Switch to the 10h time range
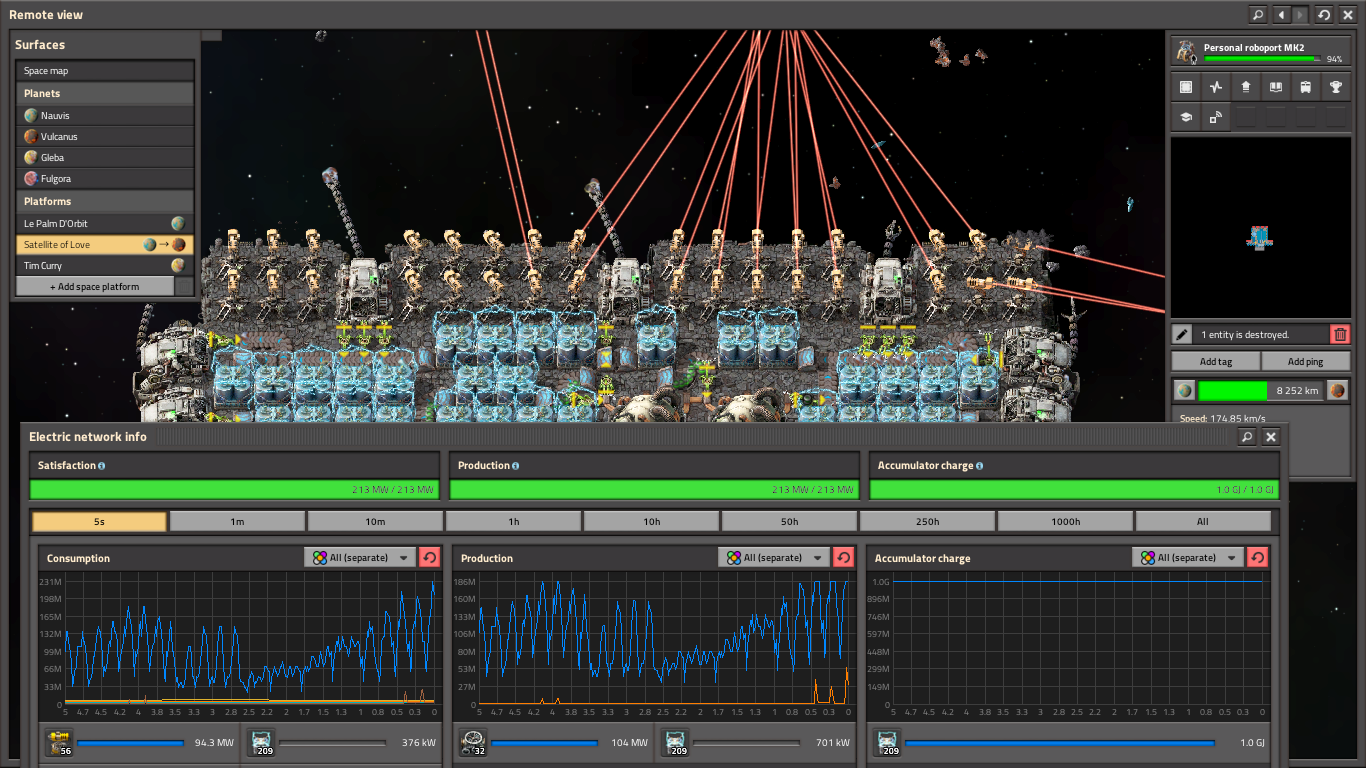The image size is (1366, 768). click(651, 521)
